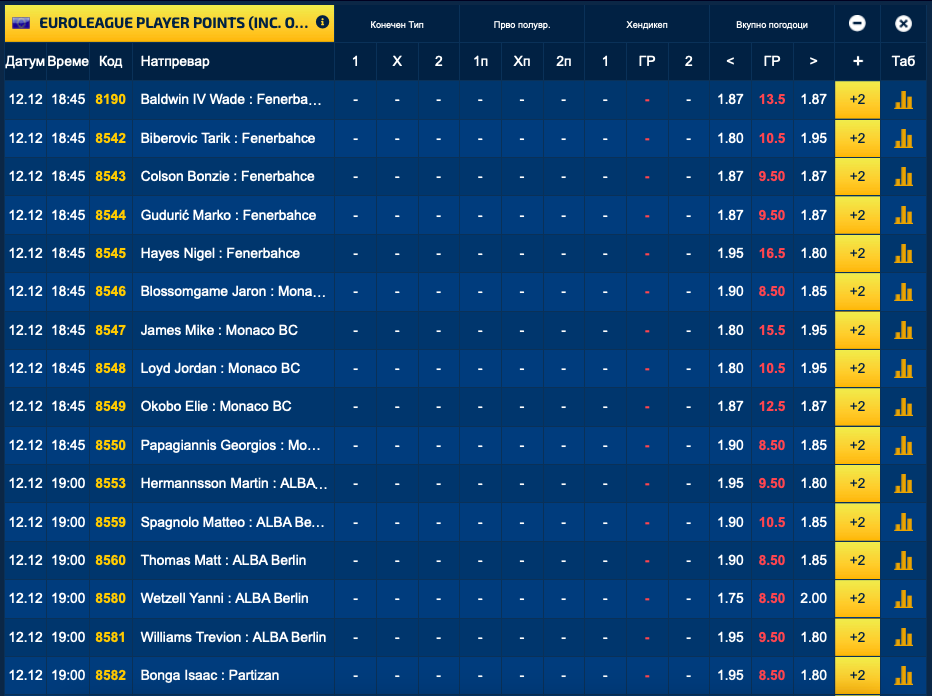
Task: Expand more bets for Hermannsson Martin
Action: click(x=857, y=483)
